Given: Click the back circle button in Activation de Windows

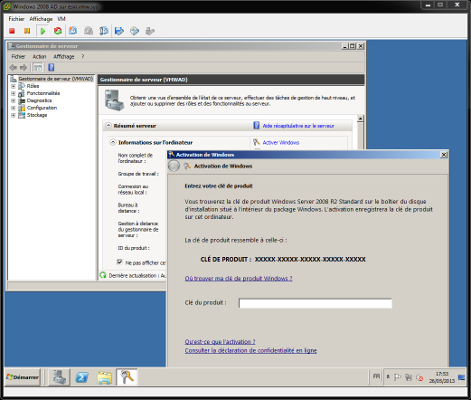Looking at the screenshot, I should (174, 166).
